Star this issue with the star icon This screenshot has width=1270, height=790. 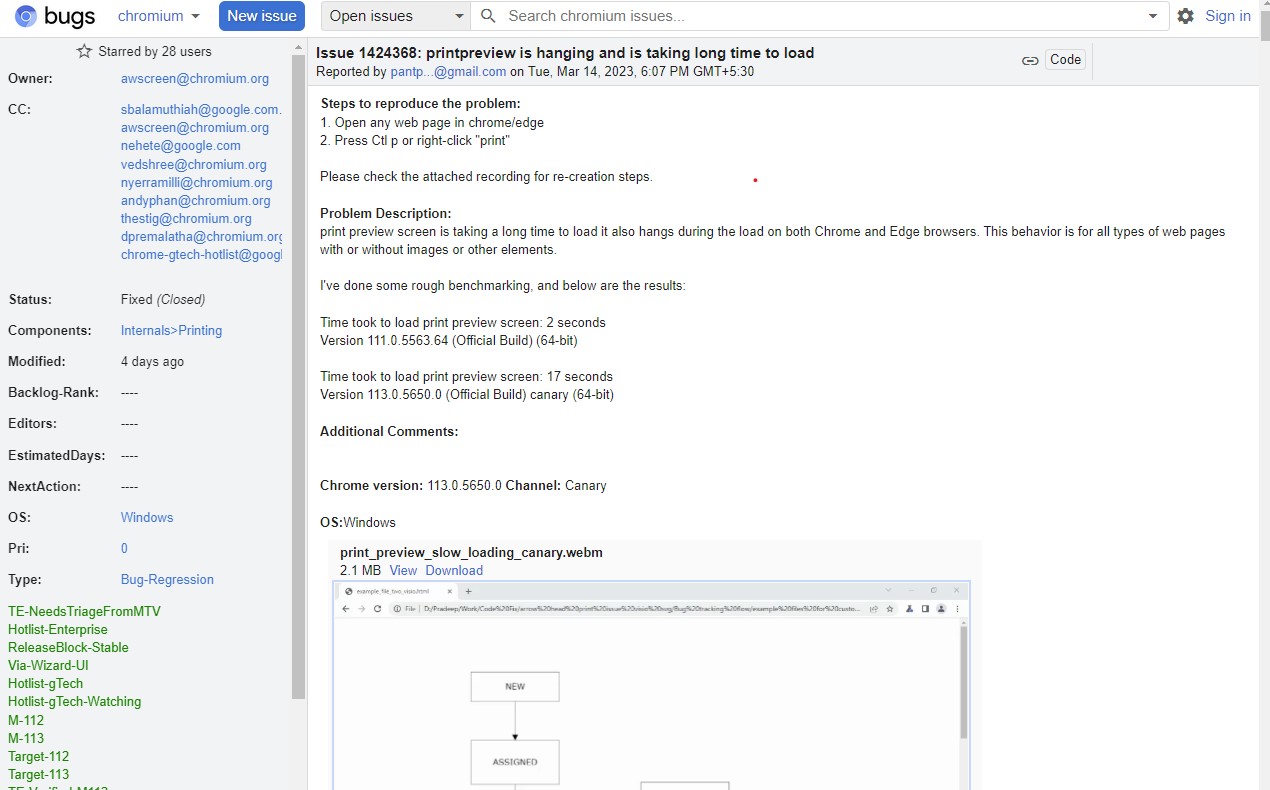pyautogui.click(x=84, y=51)
